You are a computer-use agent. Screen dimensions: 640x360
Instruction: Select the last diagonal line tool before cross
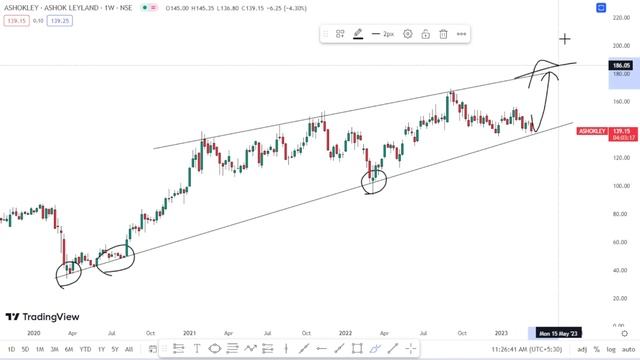[393, 348]
